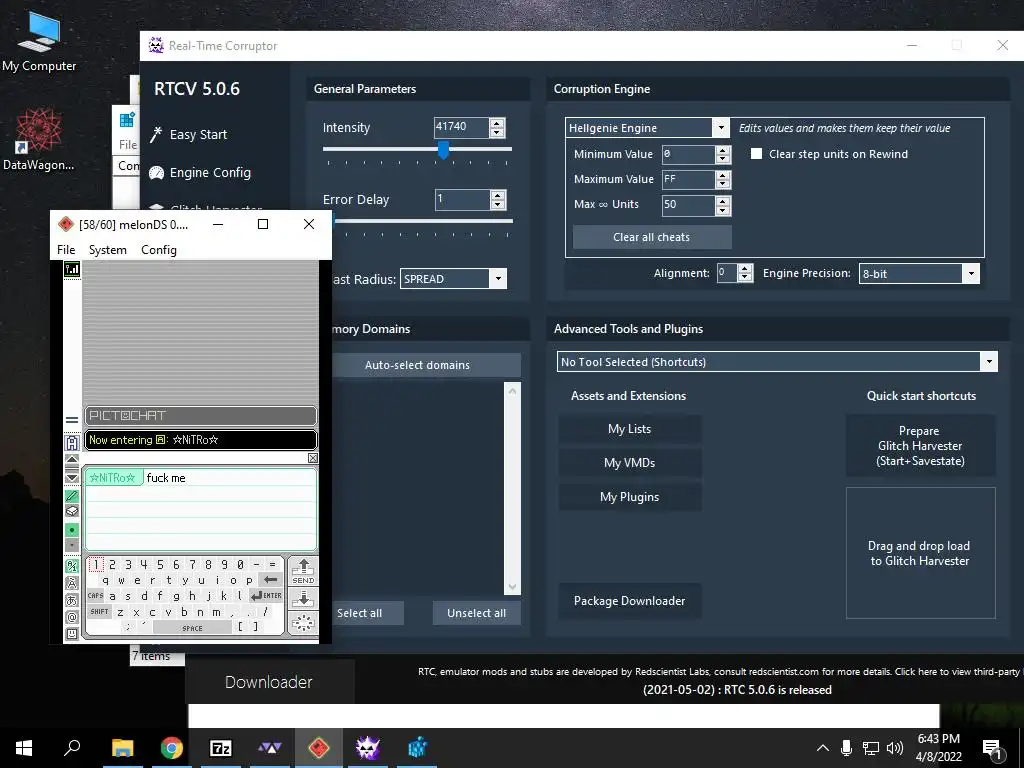Open the Blast Radius SPREAD dropdown

click(x=498, y=279)
